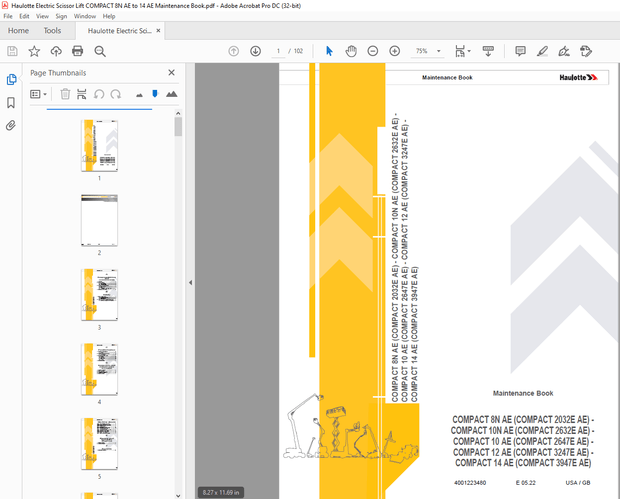Click the USA / GB text

(x=578, y=482)
